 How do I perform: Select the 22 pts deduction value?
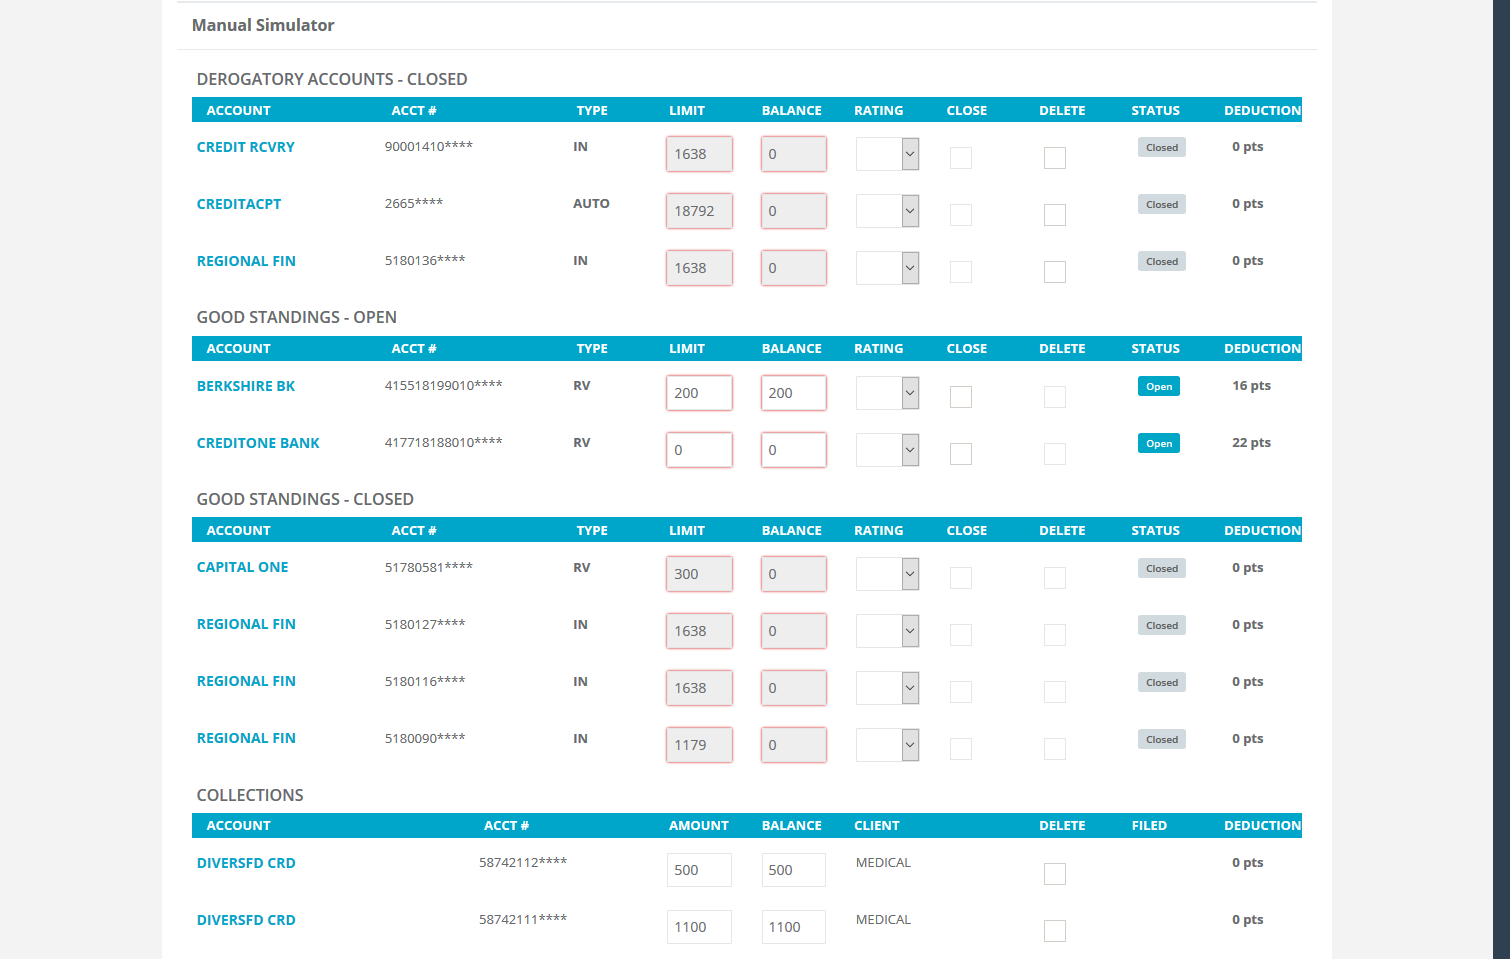click(x=1251, y=443)
